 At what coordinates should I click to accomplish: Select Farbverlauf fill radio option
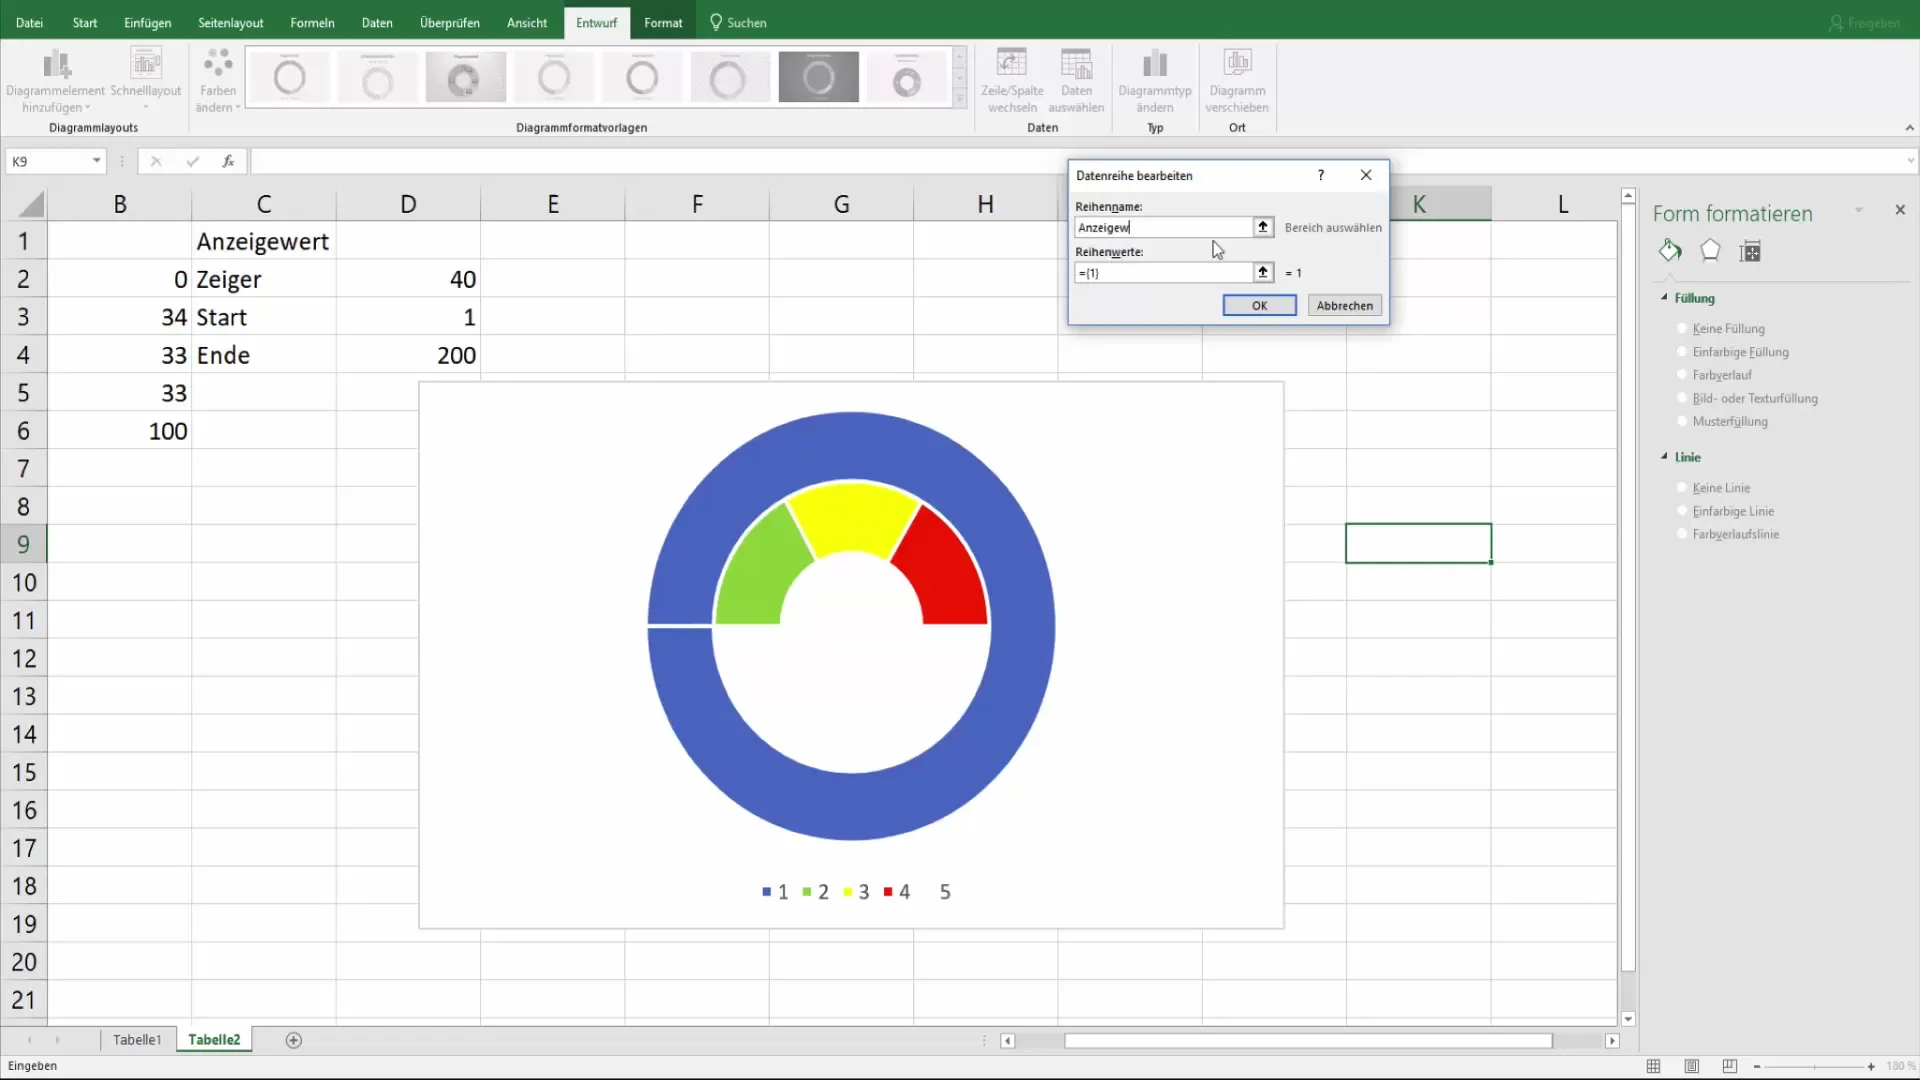click(x=1682, y=375)
